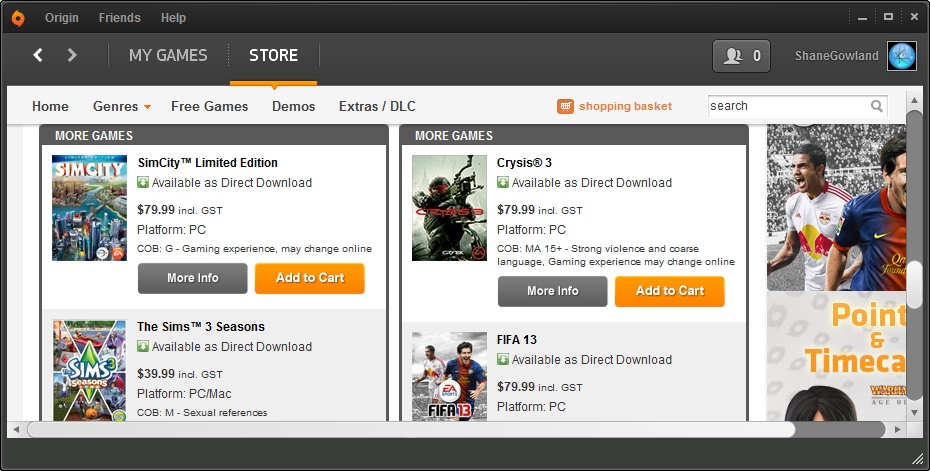View More Info for Crysis 3
The height and width of the screenshot is (471, 930).
click(x=552, y=291)
